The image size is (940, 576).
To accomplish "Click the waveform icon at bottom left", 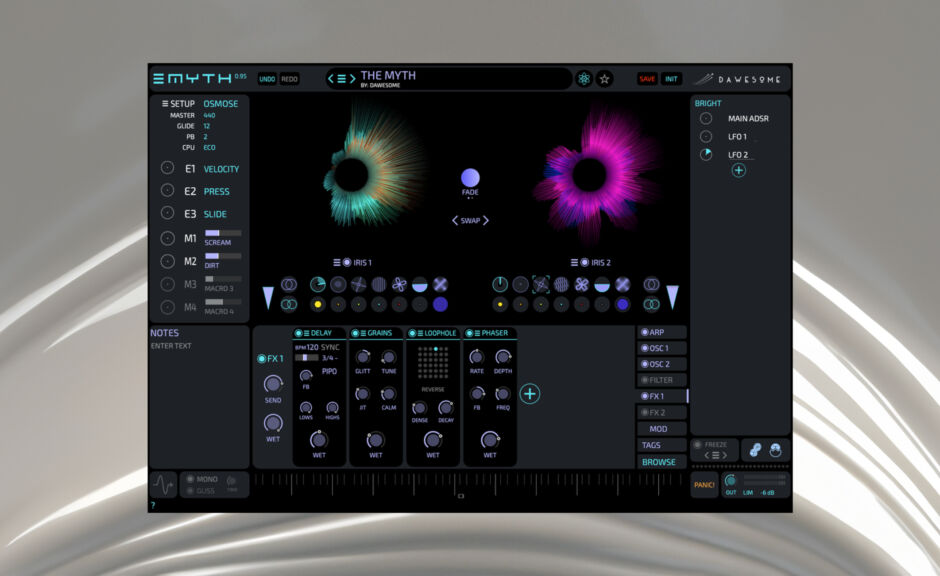I will (x=162, y=485).
